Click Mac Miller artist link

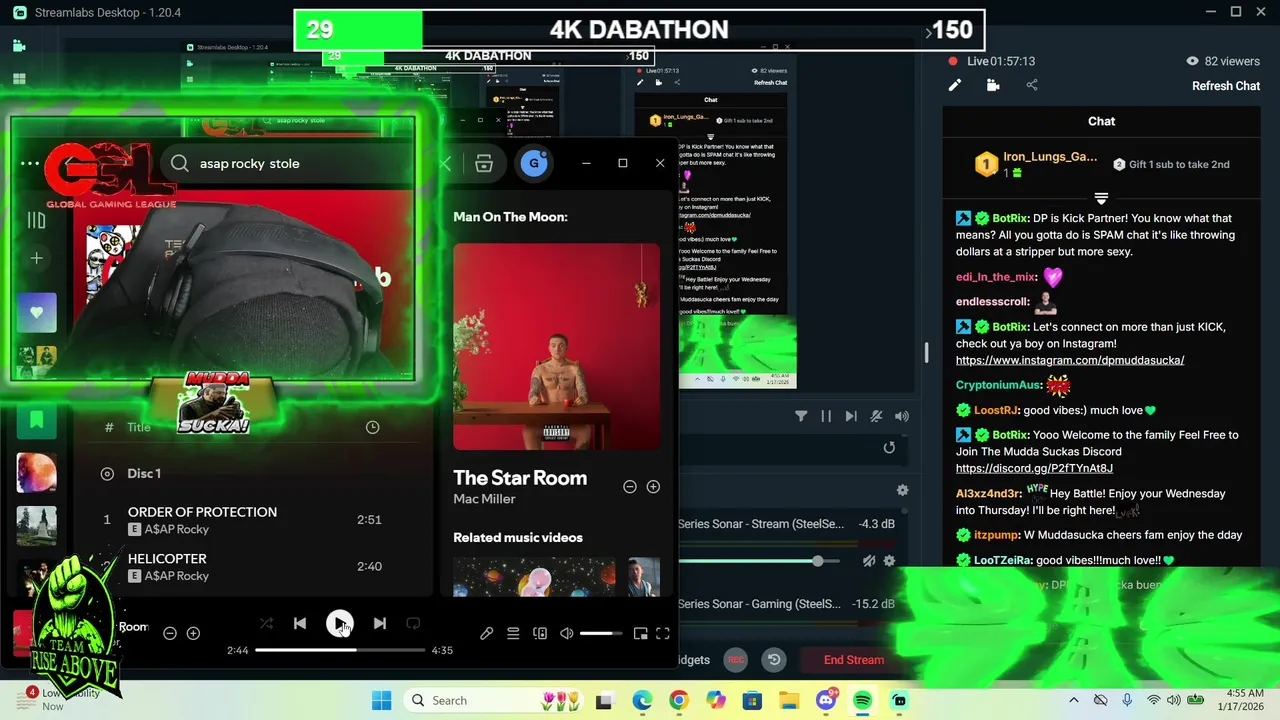(484, 499)
